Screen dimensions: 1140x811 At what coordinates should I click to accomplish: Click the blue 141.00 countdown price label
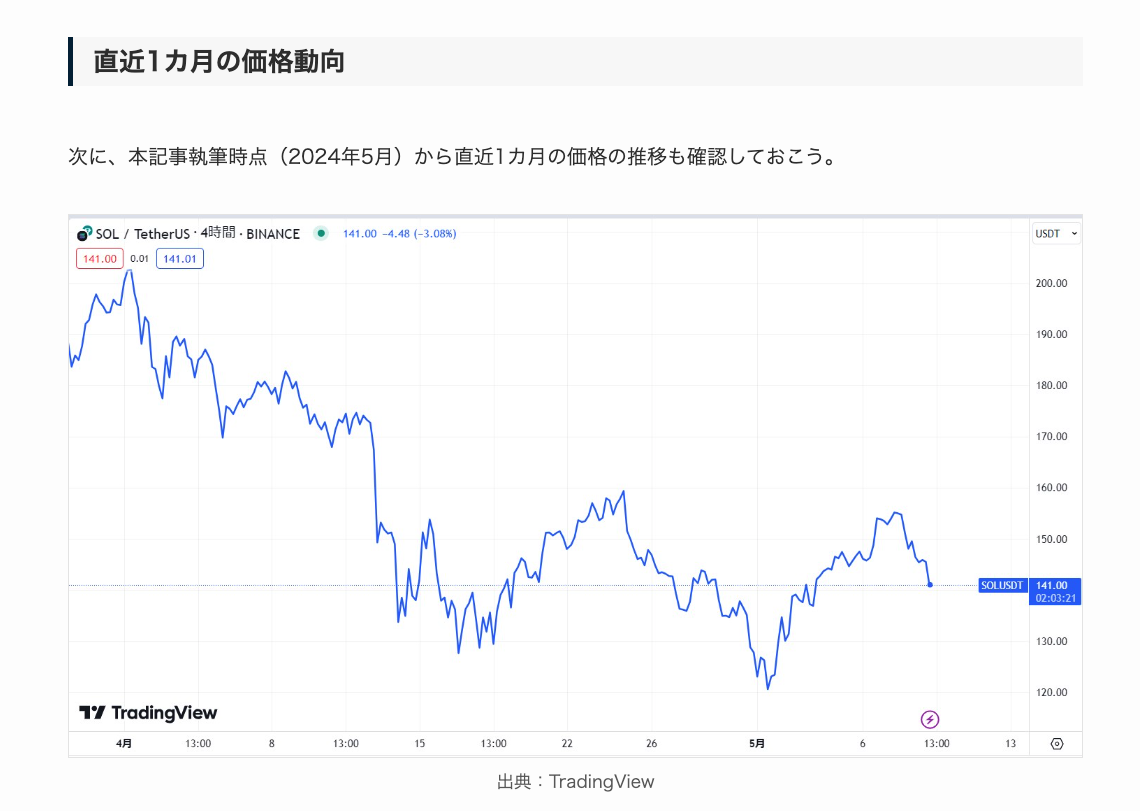click(1055, 591)
